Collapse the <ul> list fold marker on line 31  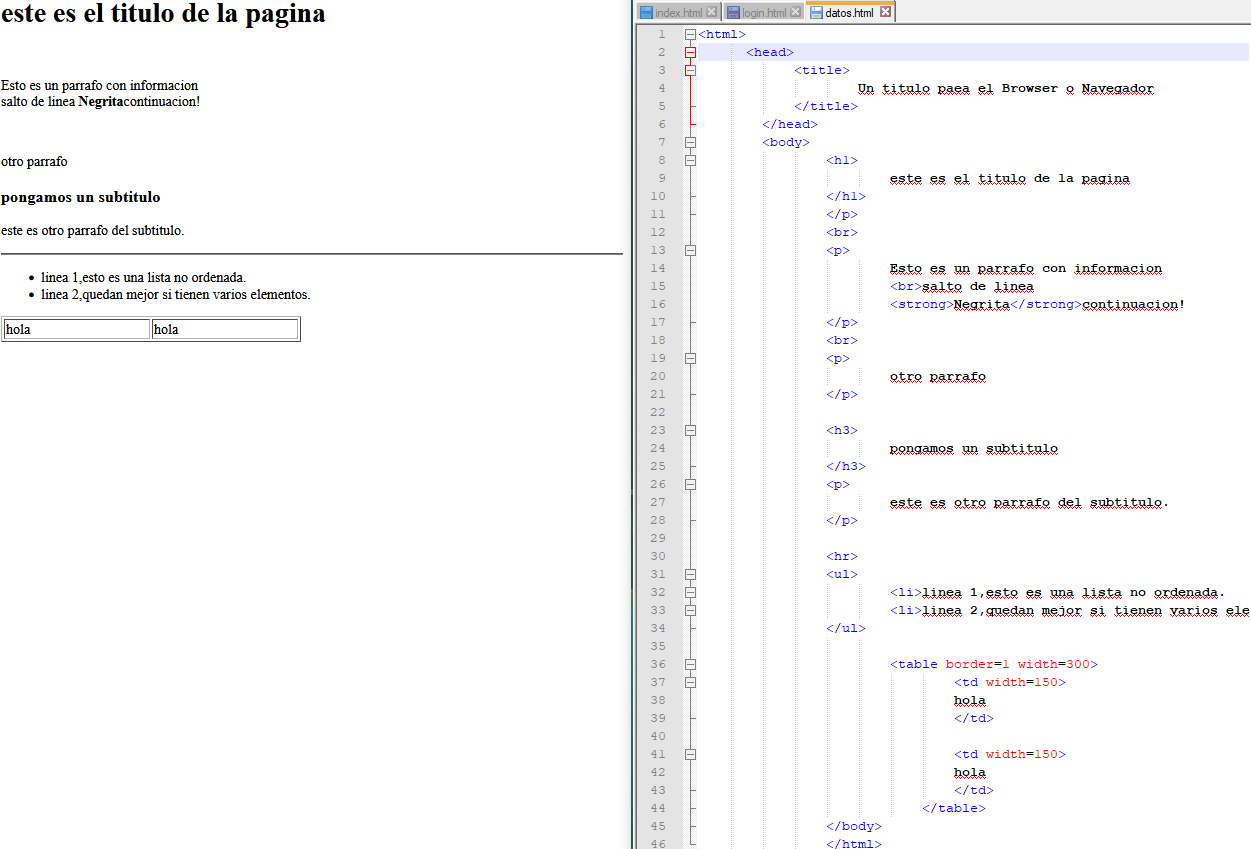coord(690,574)
